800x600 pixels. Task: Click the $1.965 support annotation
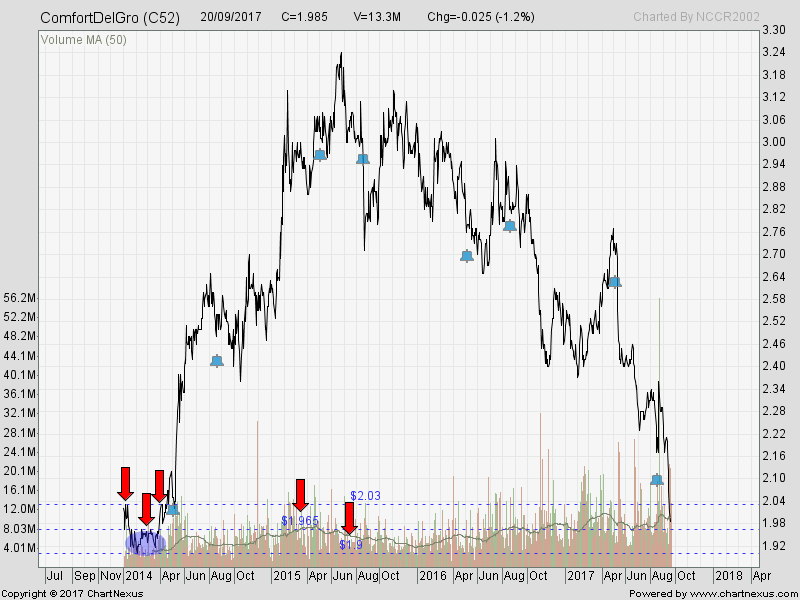(x=300, y=522)
